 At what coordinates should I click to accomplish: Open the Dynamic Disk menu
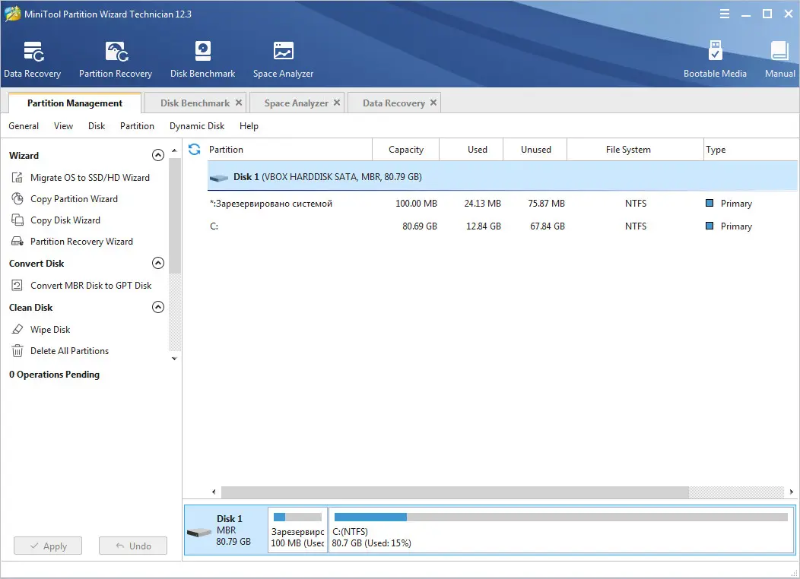click(196, 126)
